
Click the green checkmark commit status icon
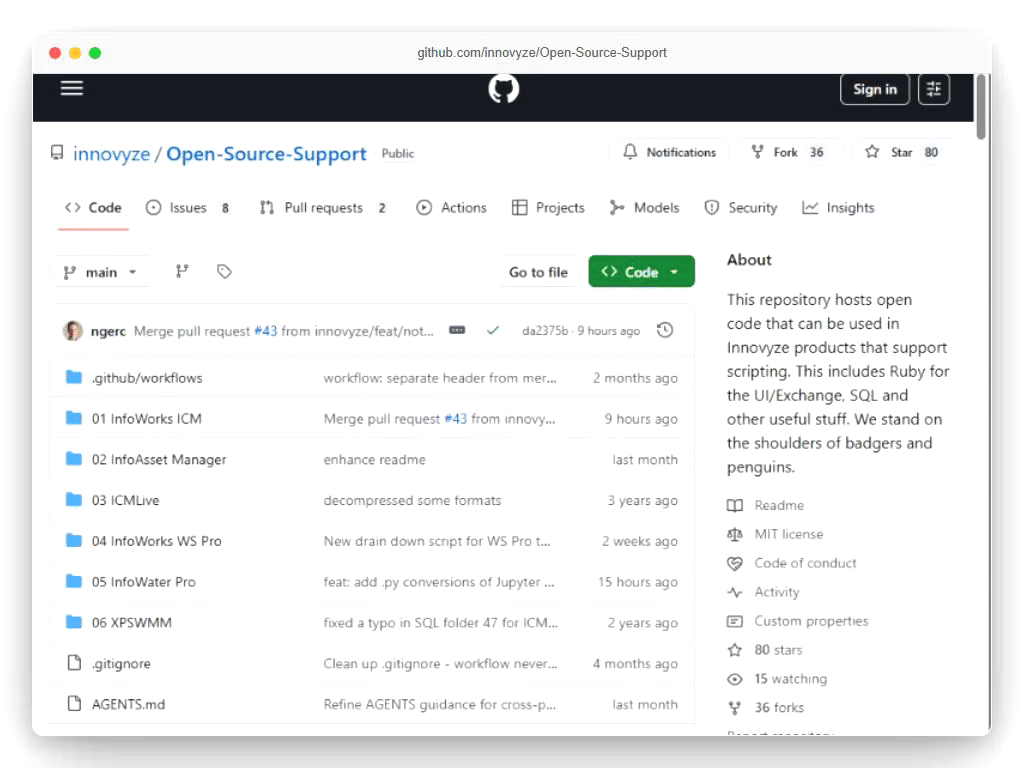pos(492,330)
